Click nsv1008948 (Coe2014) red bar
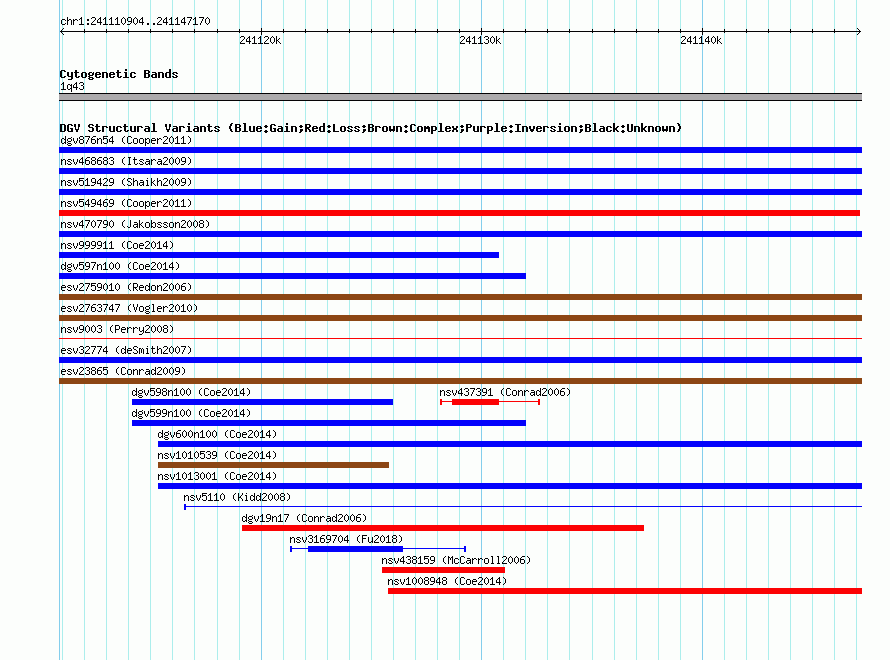This screenshot has height=660, width=890. tap(625, 591)
